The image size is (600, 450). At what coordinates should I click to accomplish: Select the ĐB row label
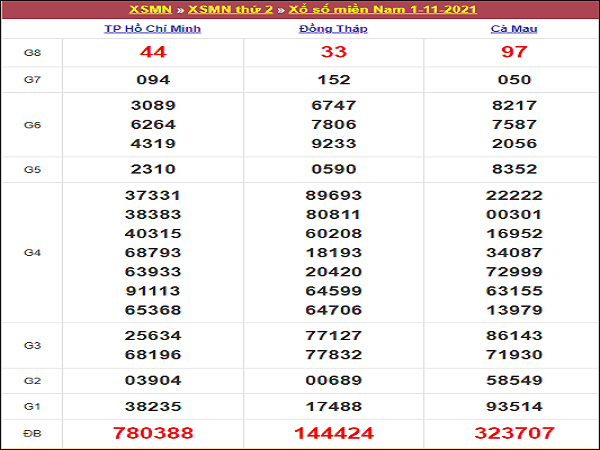point(31,433)
